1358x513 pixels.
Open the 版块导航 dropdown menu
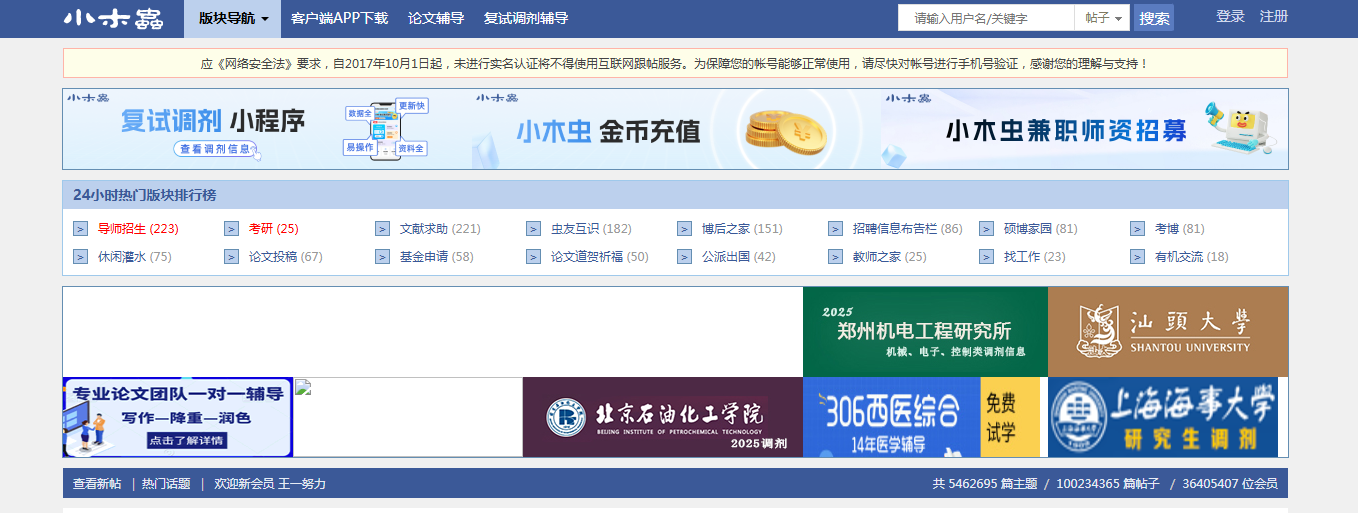[233, 19]
